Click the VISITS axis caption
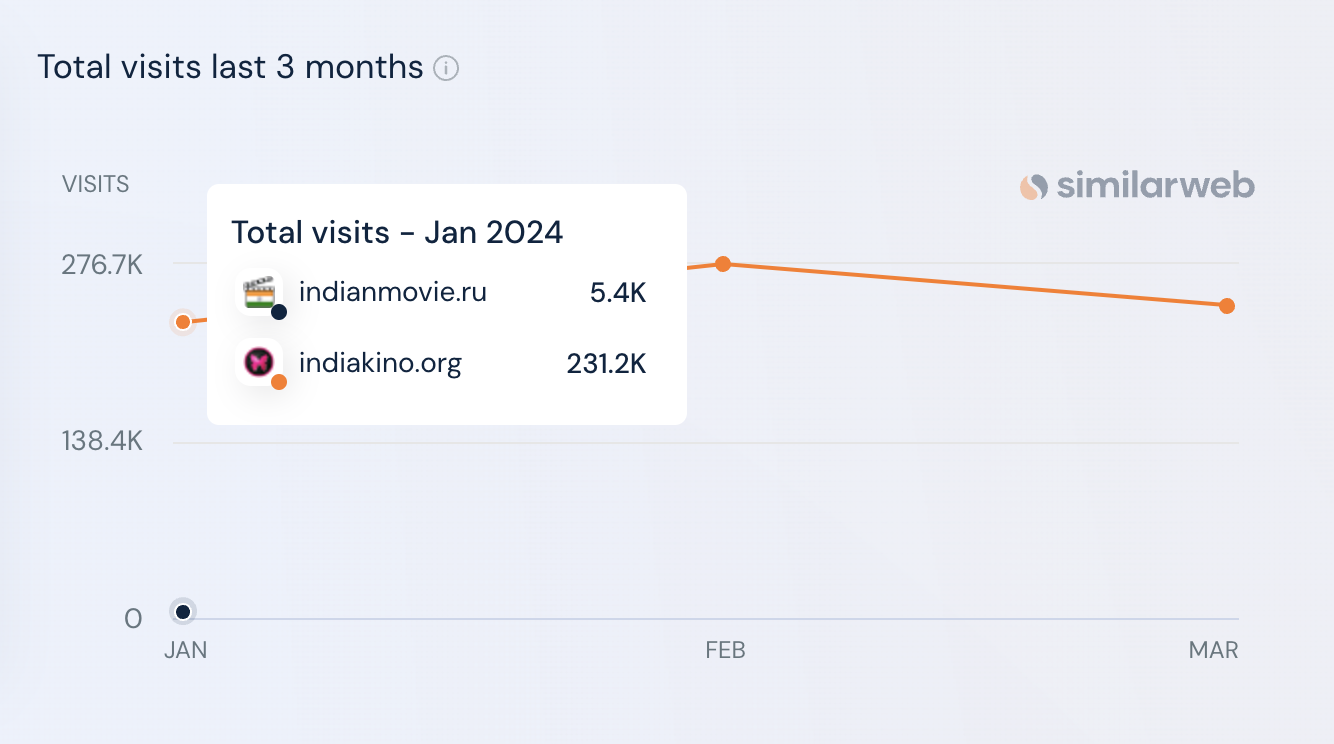Viewport: 1334px width, 744px height. click(96, 184)
